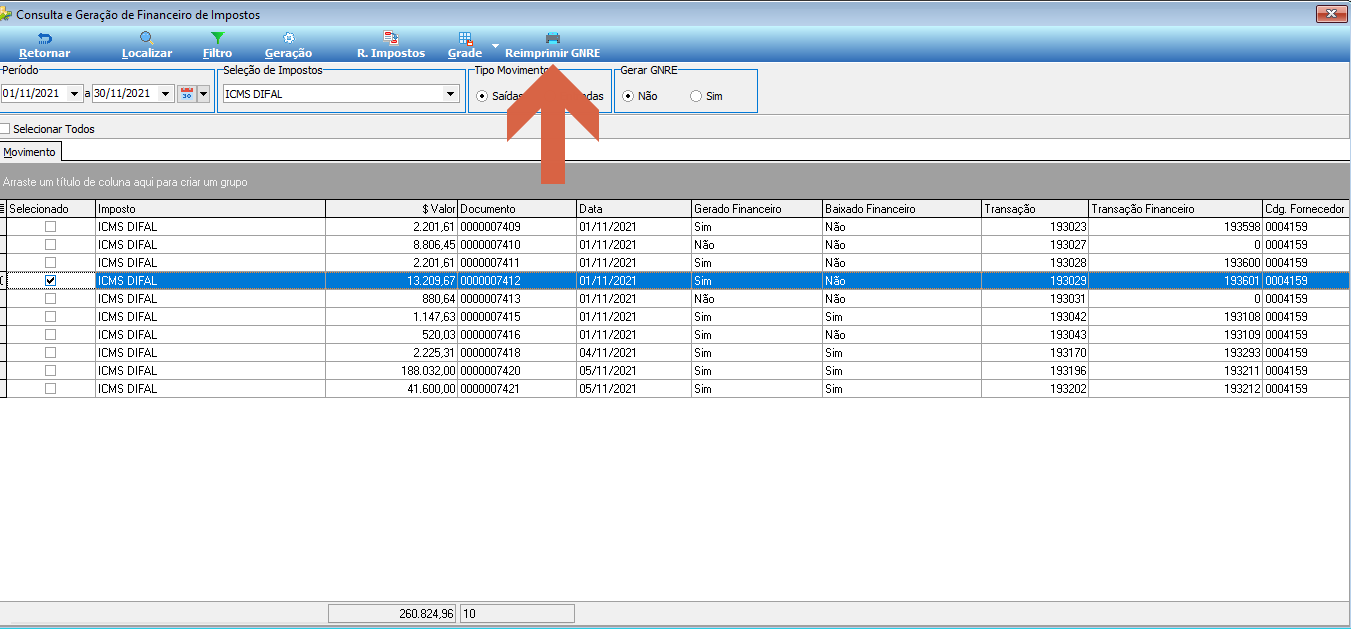
Task: Select the Saídas radio button
Action: [482, 96]
